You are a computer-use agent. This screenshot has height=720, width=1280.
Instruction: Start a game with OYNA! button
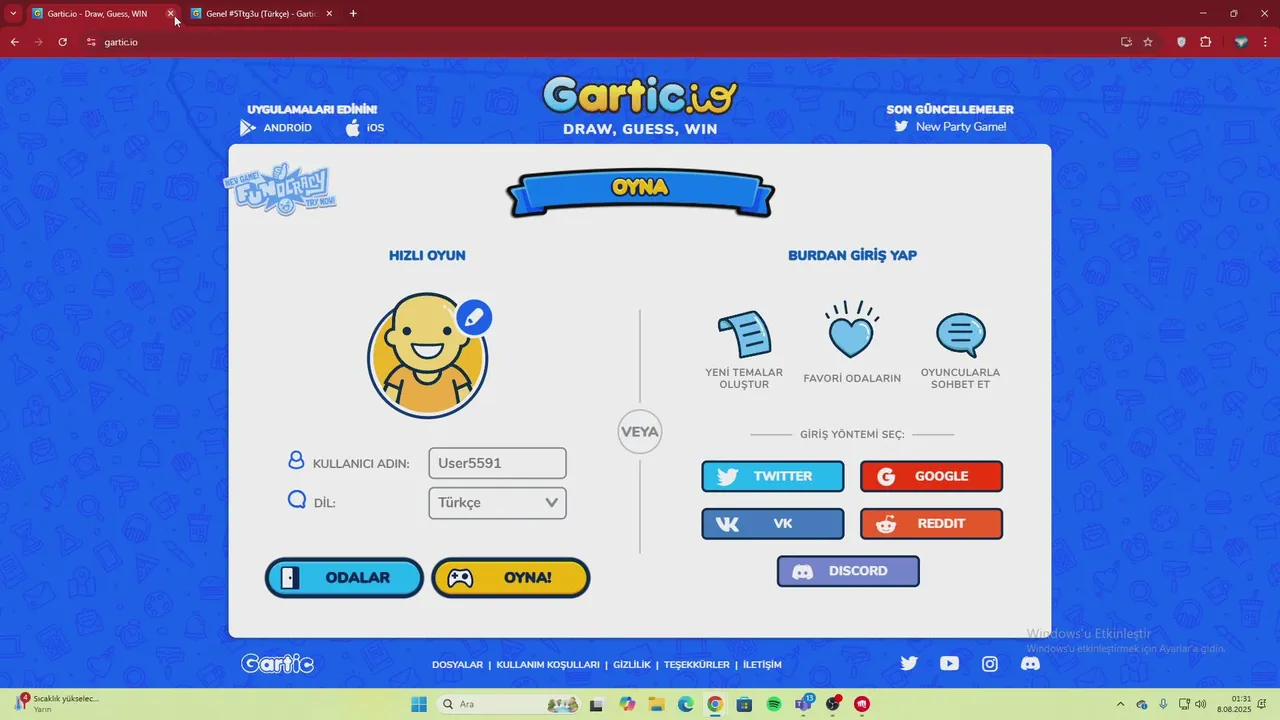tap(511, 578)
